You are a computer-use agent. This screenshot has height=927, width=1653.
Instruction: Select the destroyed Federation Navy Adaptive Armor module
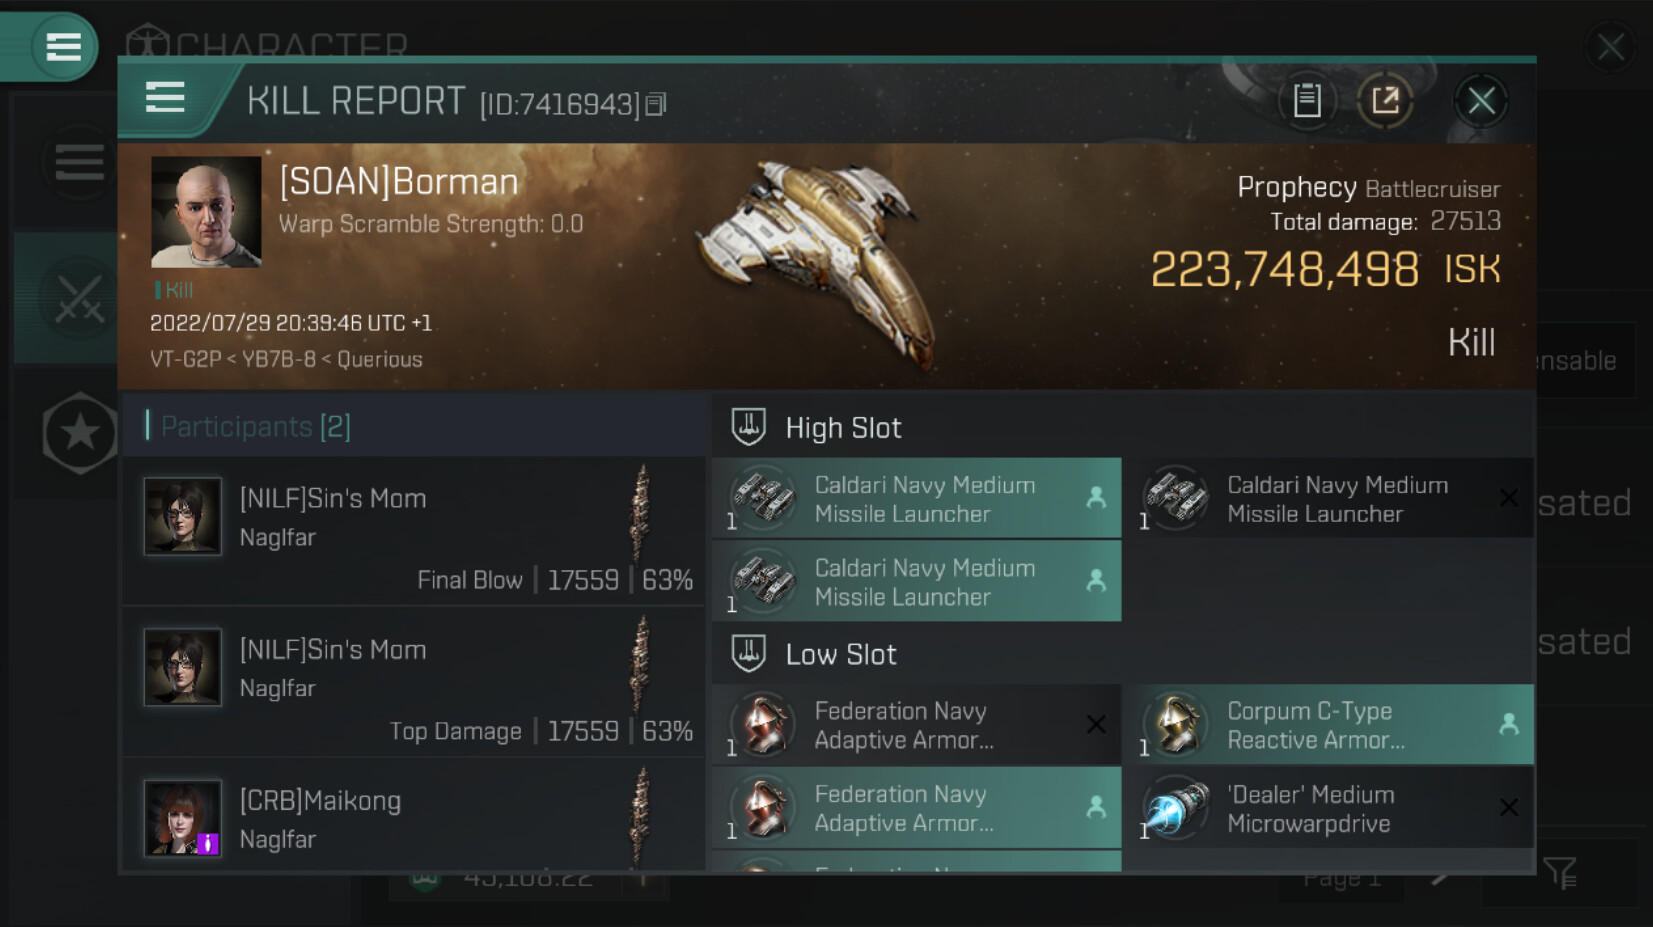coord(916,725)
